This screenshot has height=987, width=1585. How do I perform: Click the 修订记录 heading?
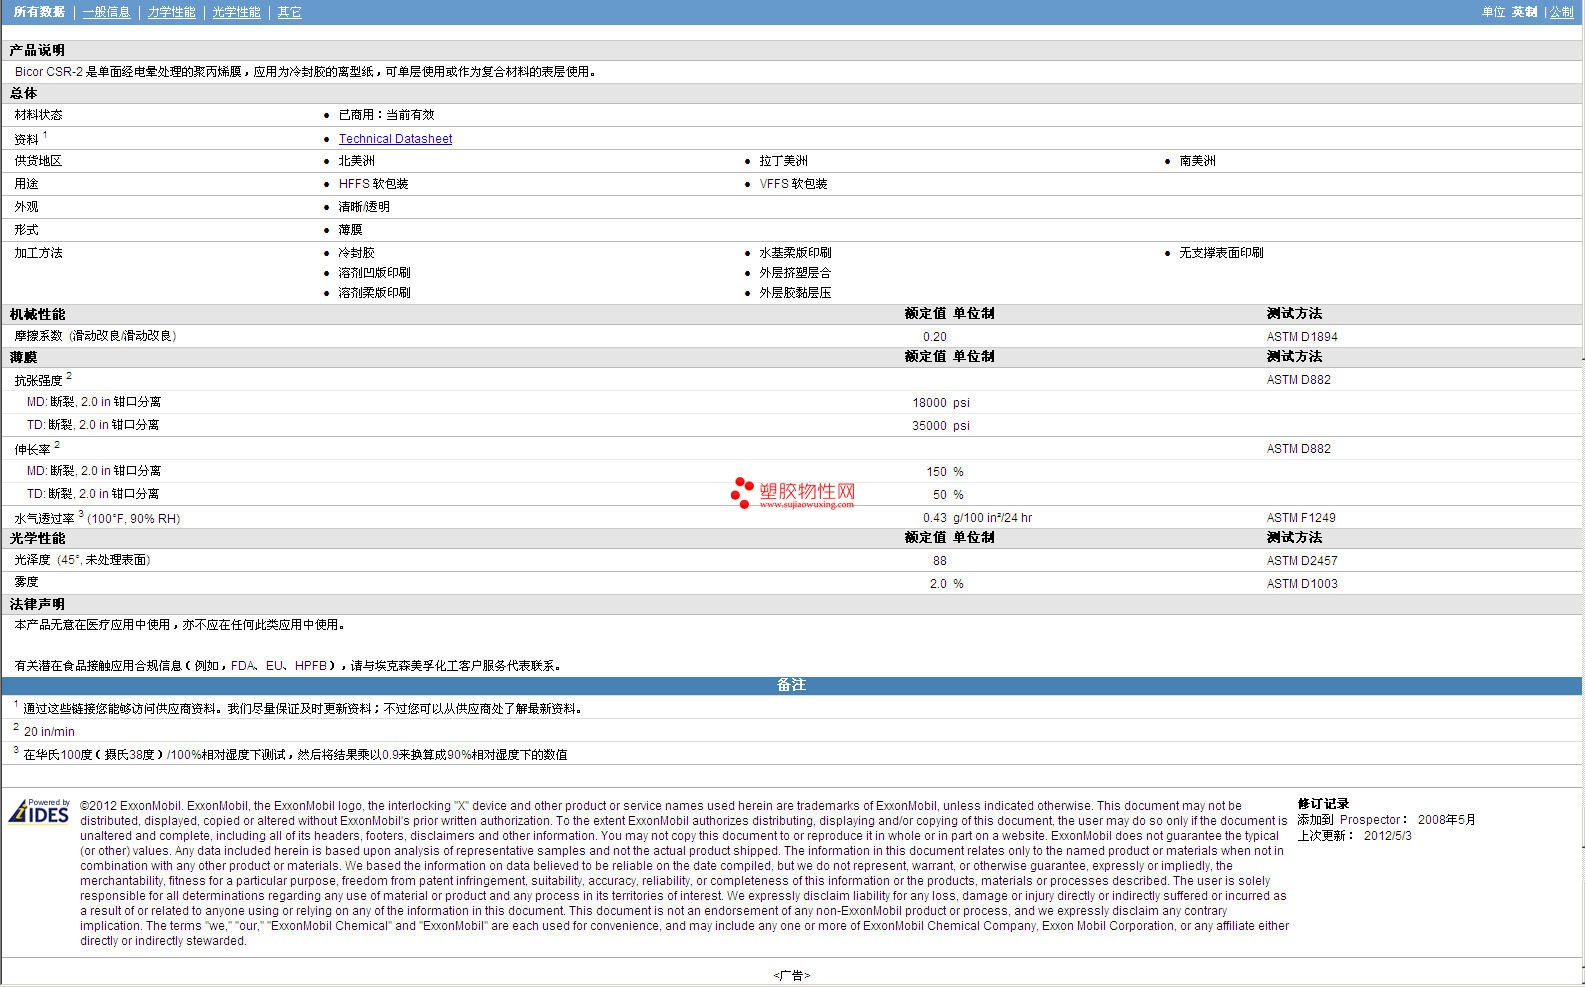1323,804
